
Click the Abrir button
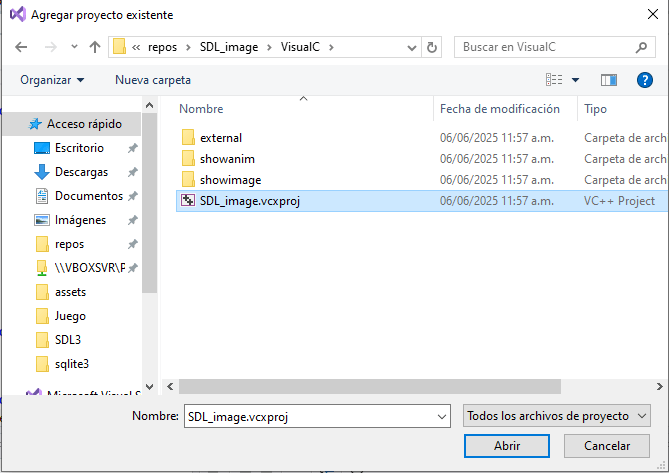(x=507, y=446)
